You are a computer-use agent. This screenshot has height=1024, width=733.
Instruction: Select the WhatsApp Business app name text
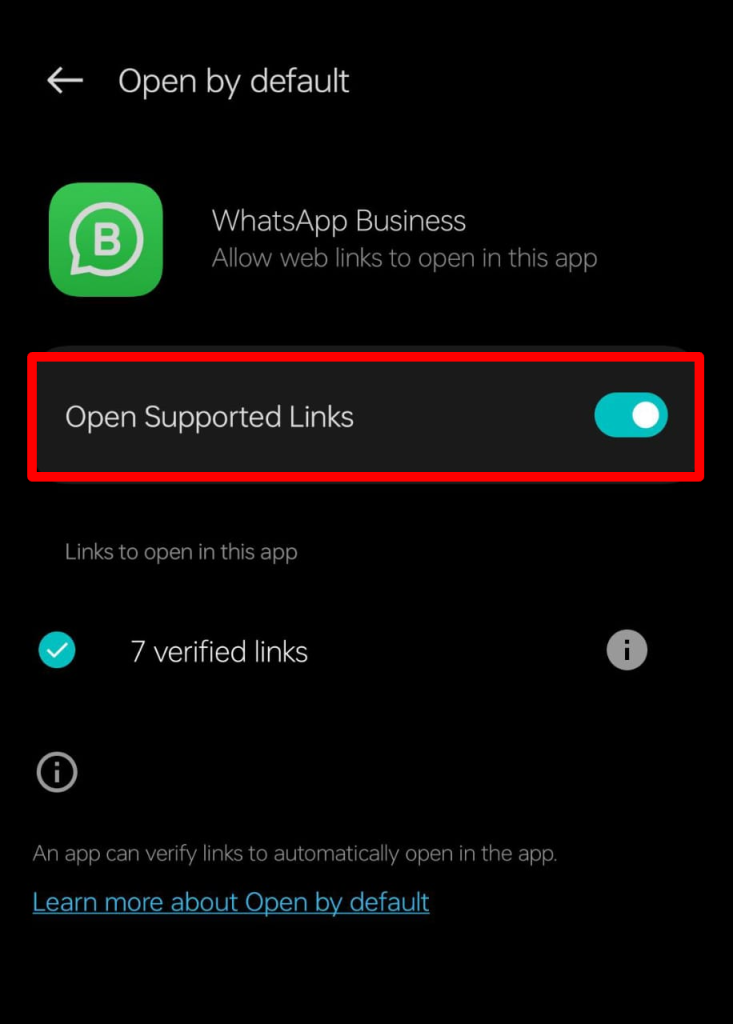click(x=338, y=221)
